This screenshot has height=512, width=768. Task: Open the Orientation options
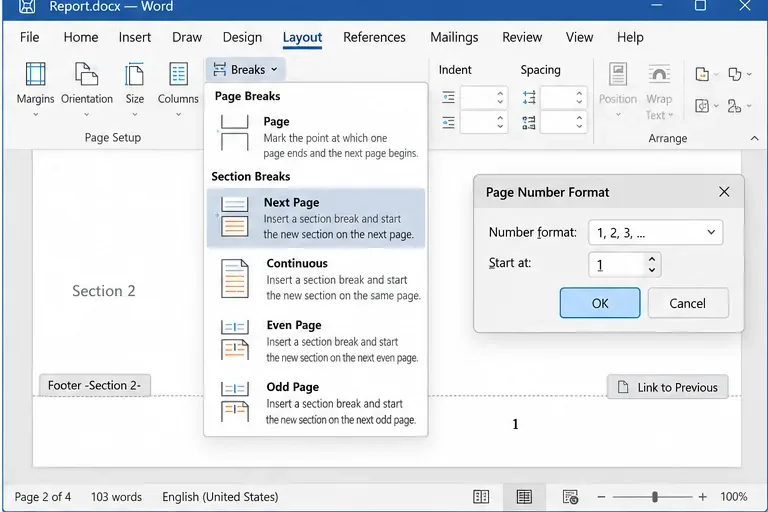coord(87,89)
